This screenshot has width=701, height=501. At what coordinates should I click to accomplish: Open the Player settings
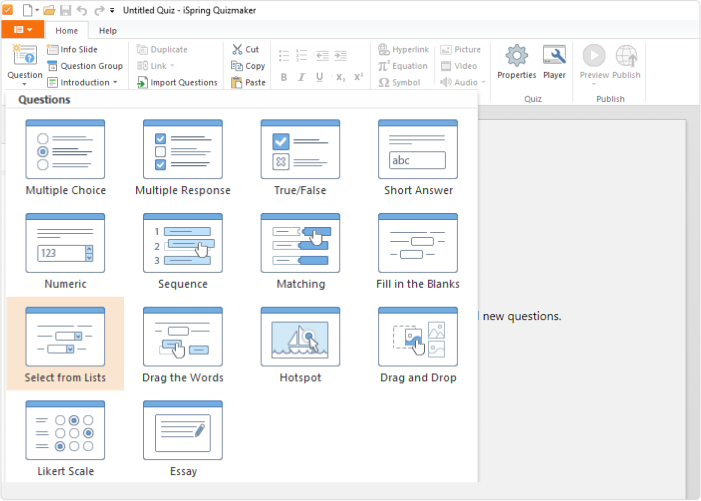[554, 62]
